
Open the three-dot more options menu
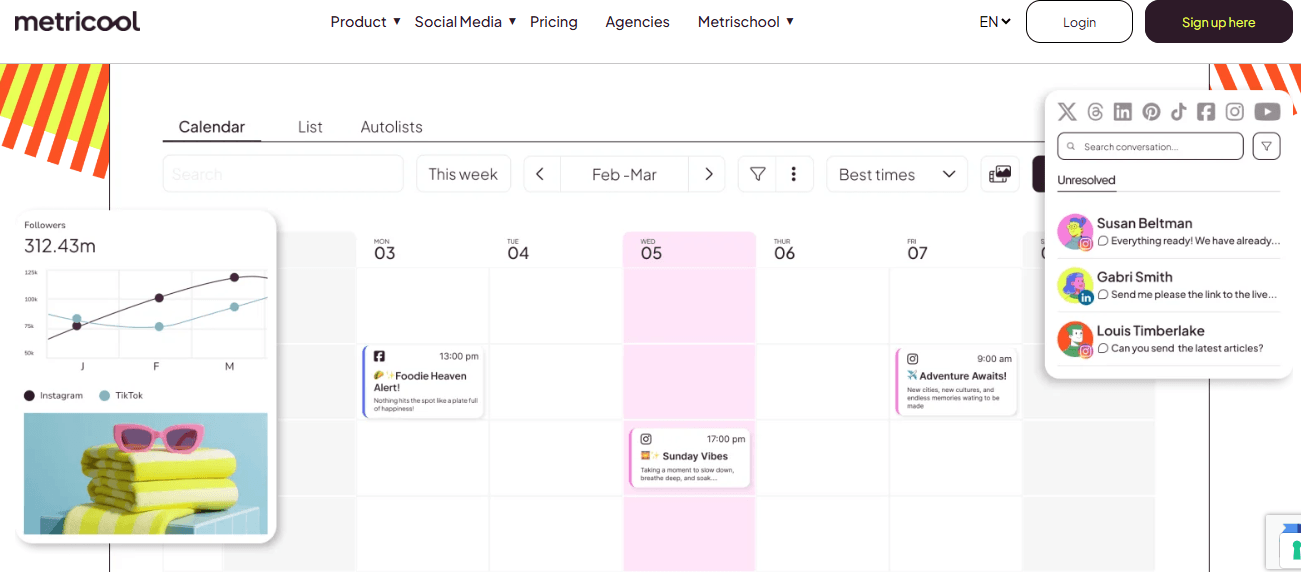click(x=794, y=174)
